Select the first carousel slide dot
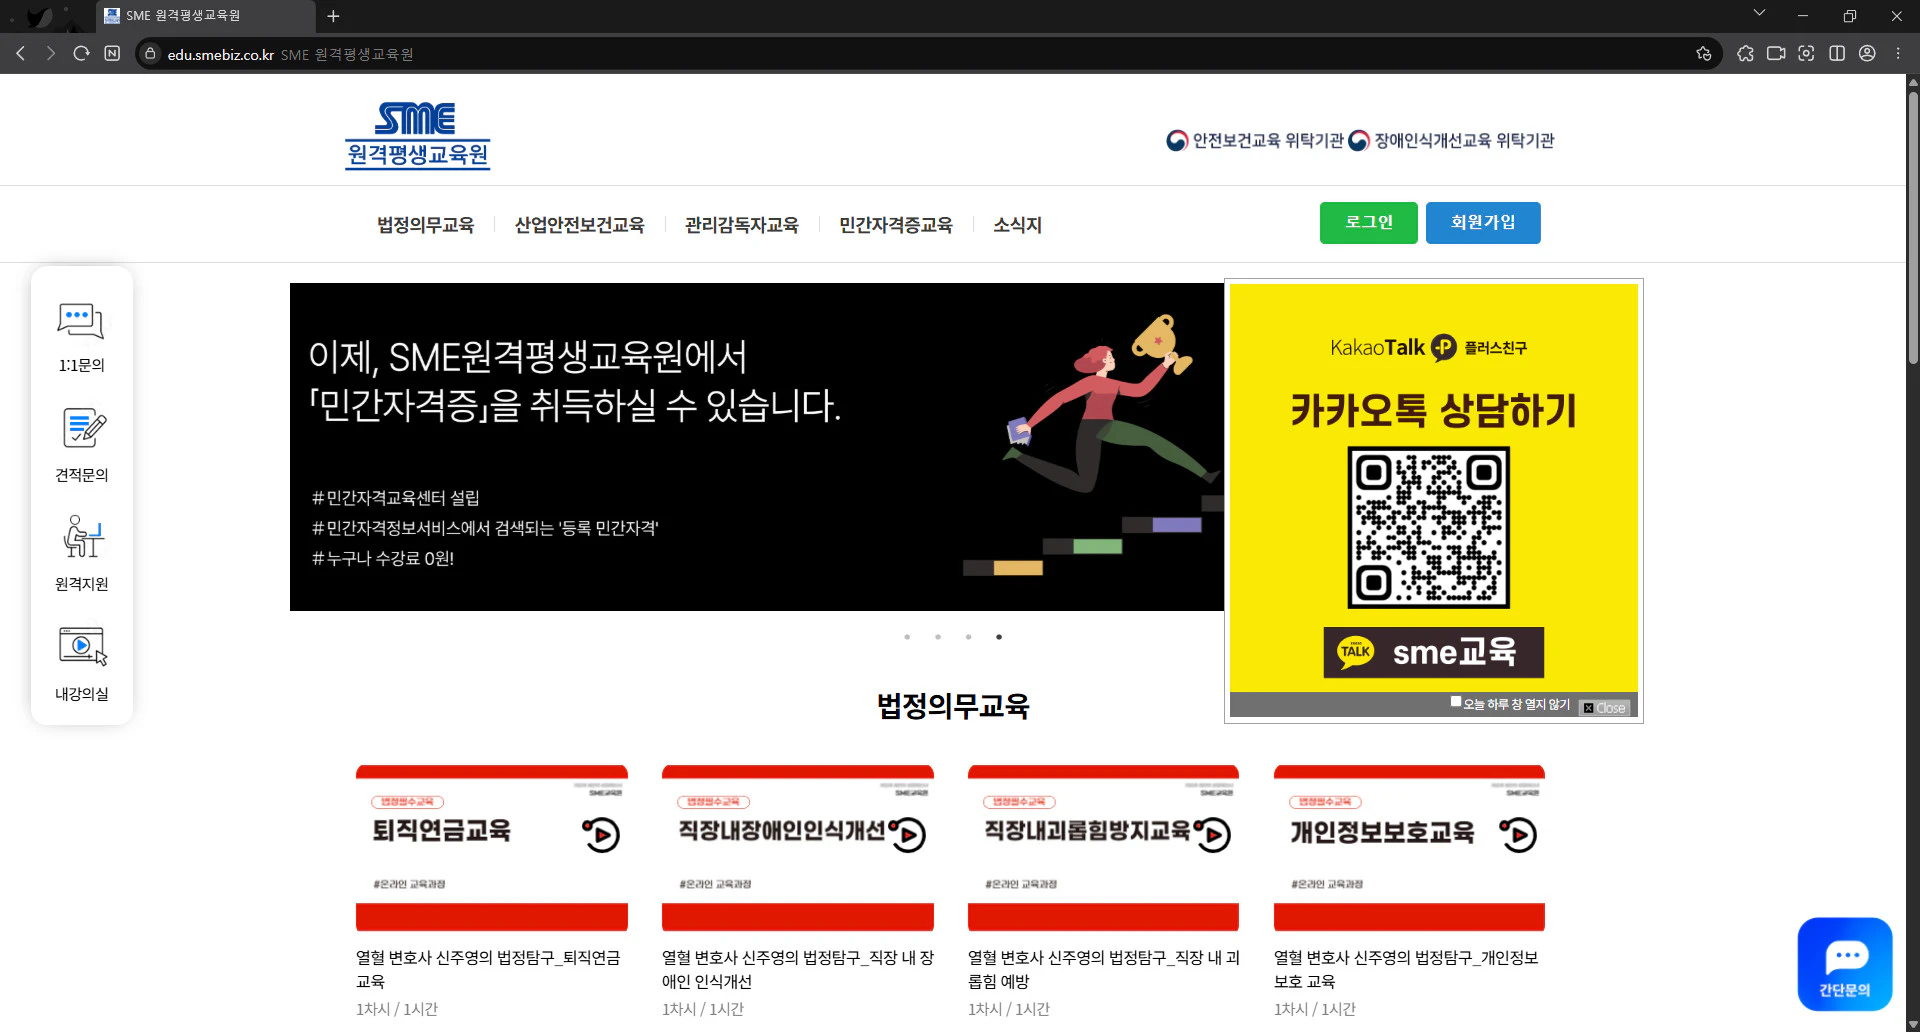Screen dimensions: 1920x1032 coord(907,637)
